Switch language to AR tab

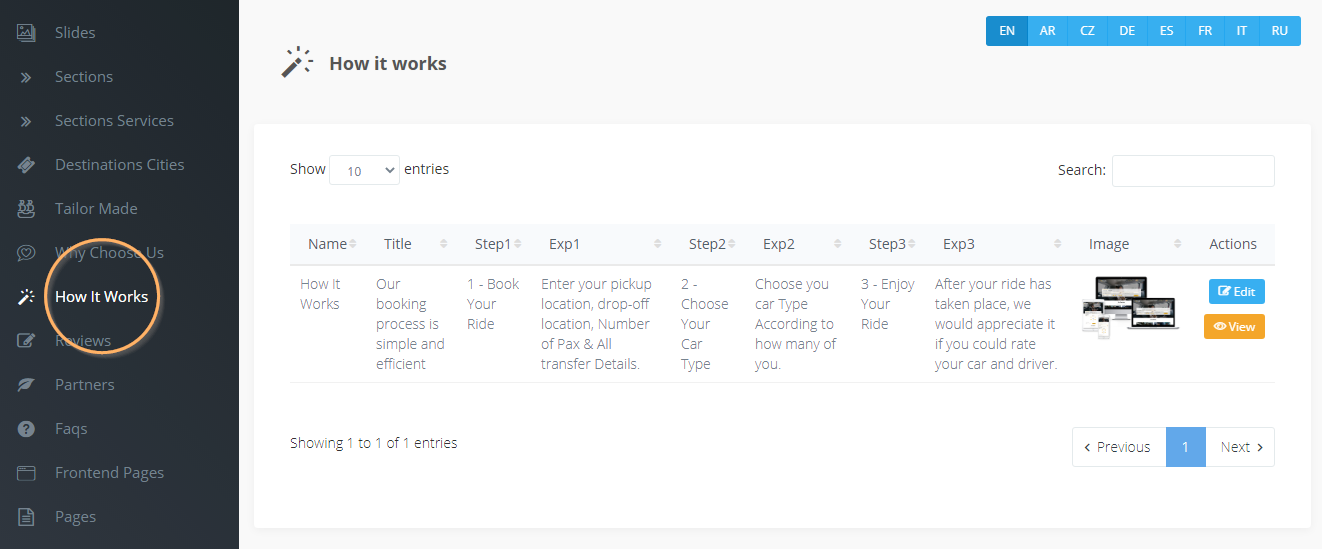[1047, 31]
